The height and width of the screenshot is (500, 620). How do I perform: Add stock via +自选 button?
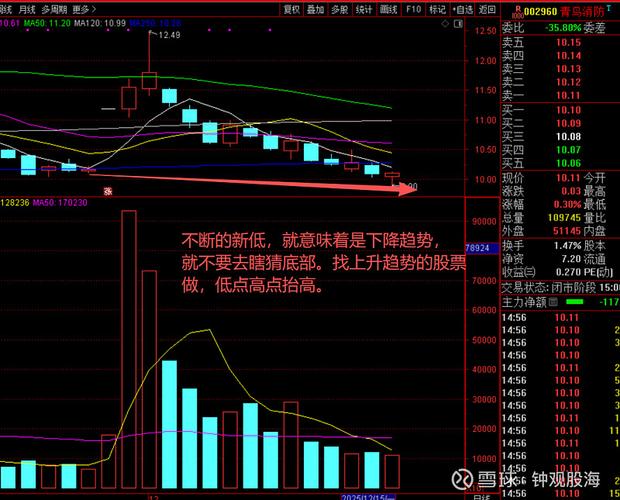463,9
